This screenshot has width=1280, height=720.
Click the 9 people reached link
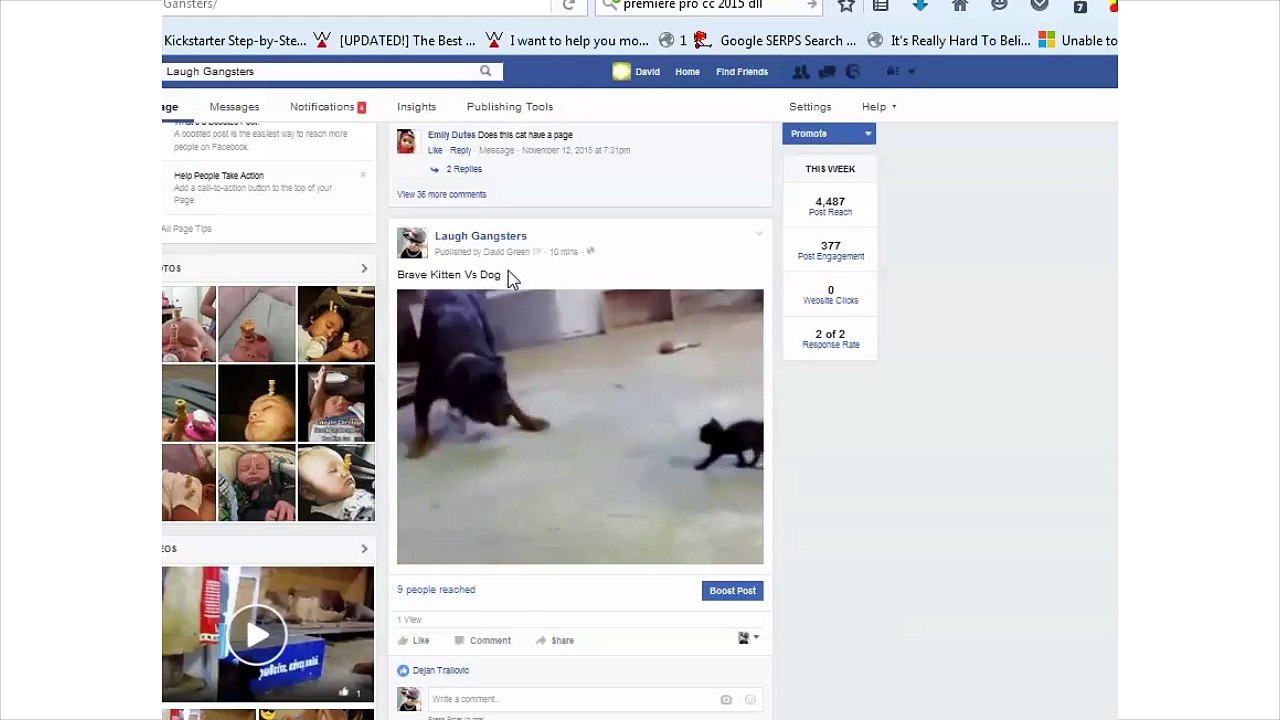tap(436, 590)
